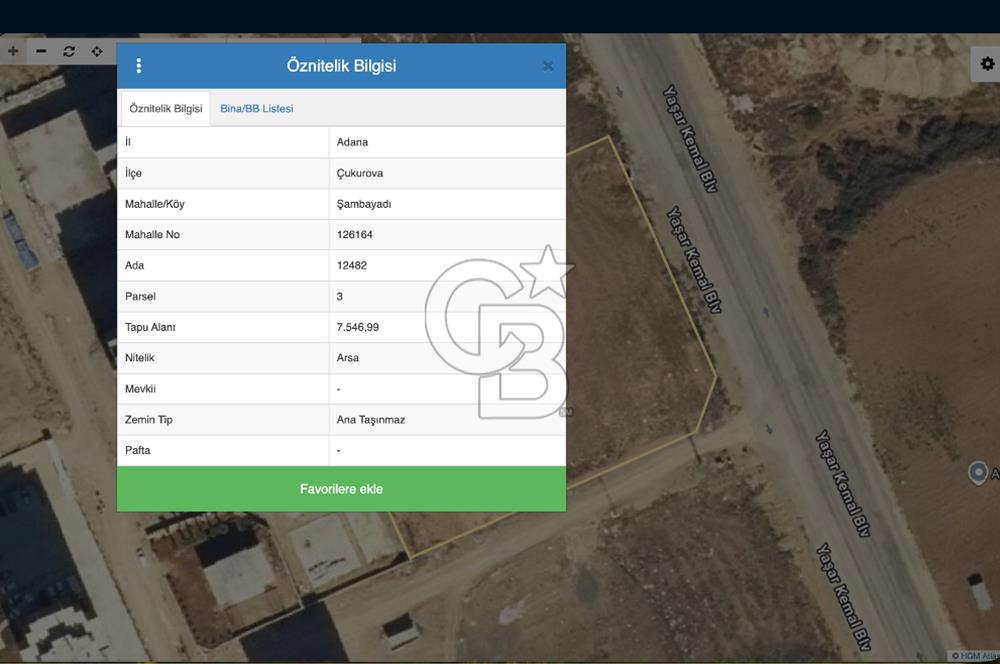This screenshot has width=1000, height=664.
Task: Click the Mahalle No value 126164
Action: point(355,235)
